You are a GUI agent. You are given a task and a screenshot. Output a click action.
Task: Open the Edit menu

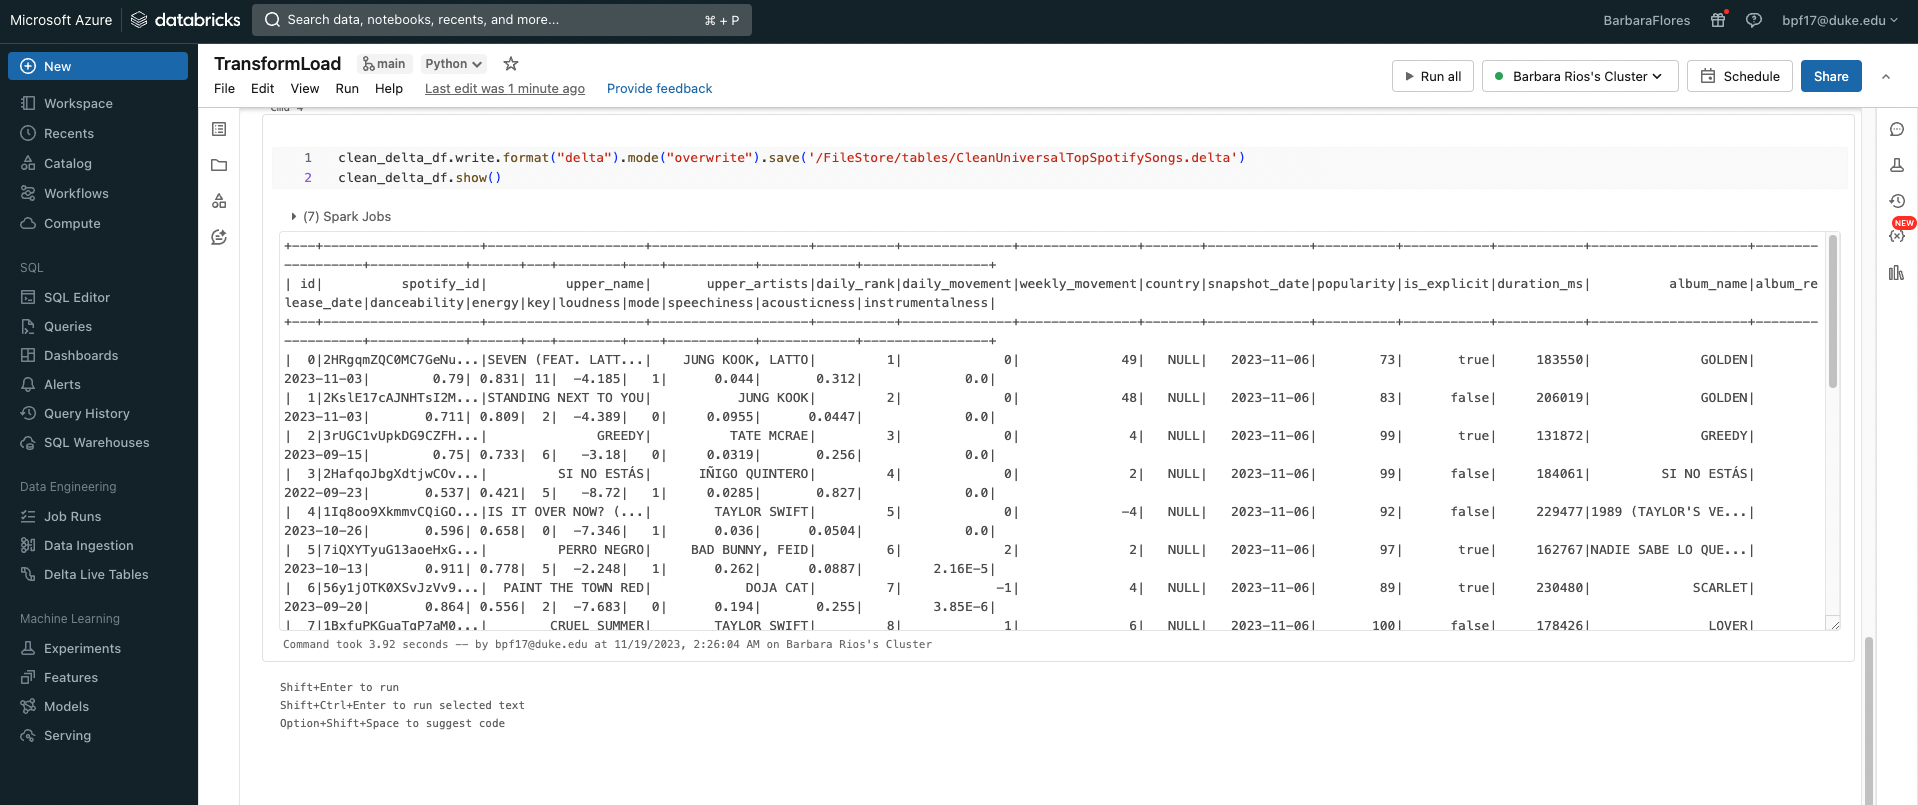(262, 88)
